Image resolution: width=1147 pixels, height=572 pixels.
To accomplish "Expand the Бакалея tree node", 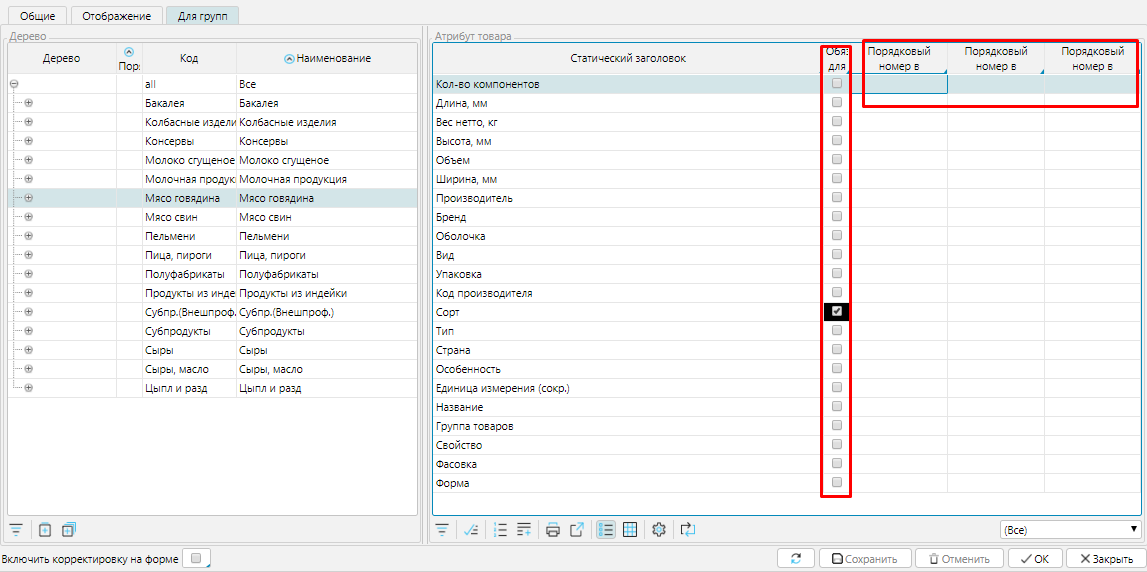I will pyautogui.click(x=28, y=103).
